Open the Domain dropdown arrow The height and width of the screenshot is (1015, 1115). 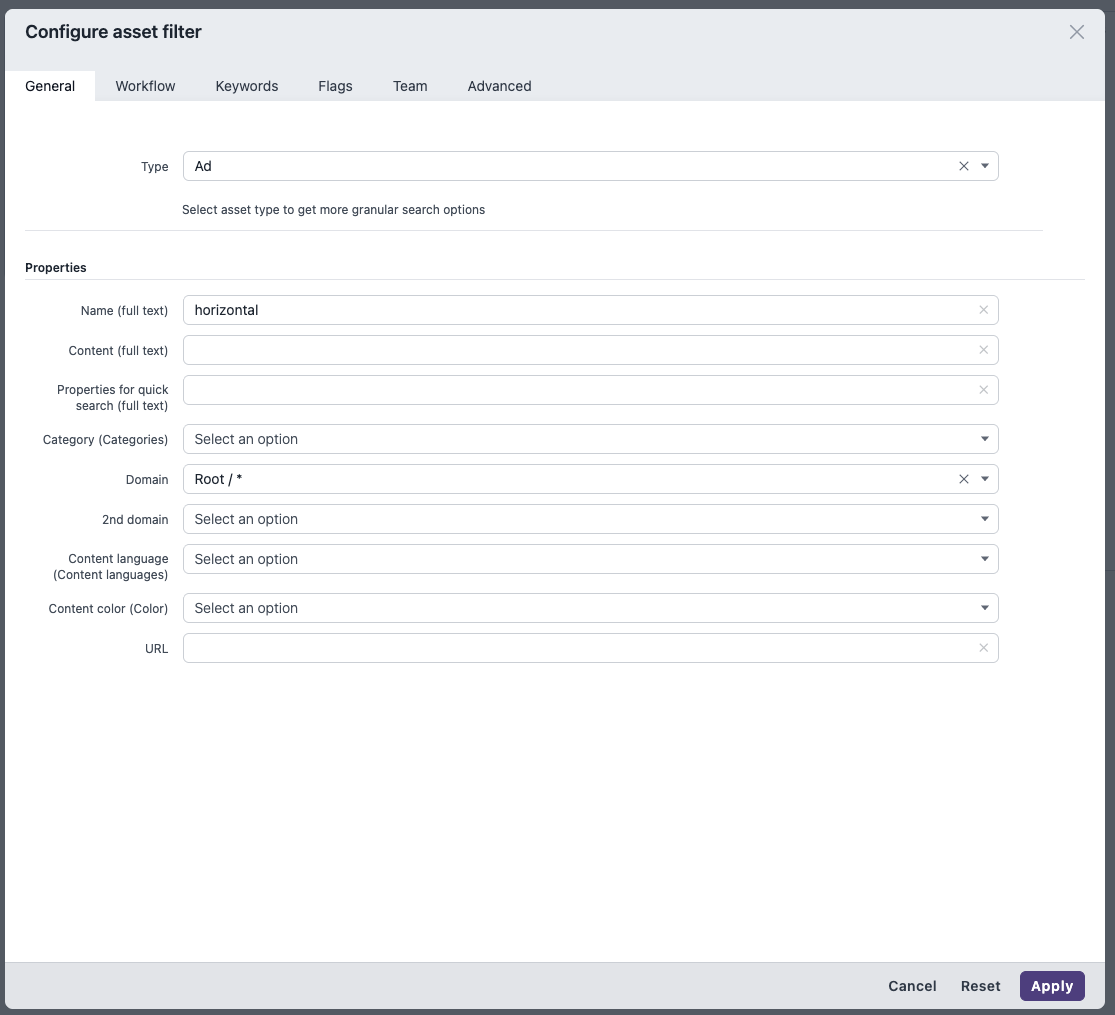coord(985,479)
